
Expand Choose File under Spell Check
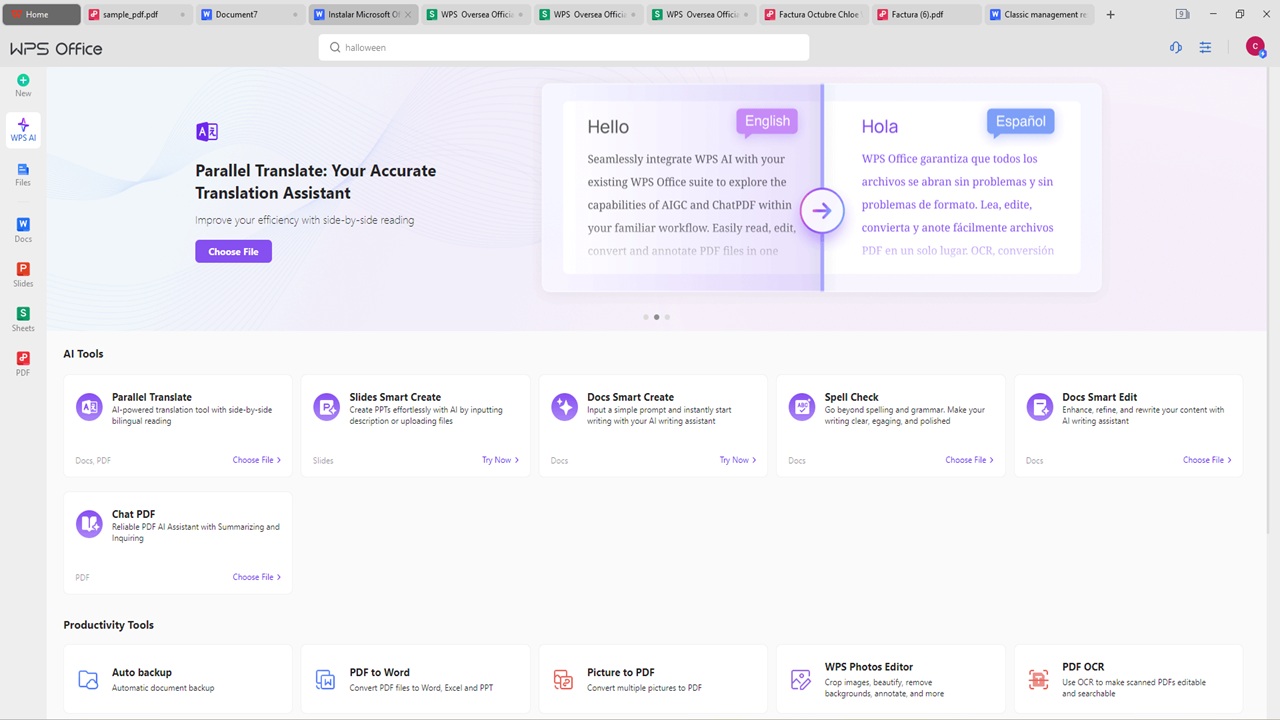[x=969, y=460]
